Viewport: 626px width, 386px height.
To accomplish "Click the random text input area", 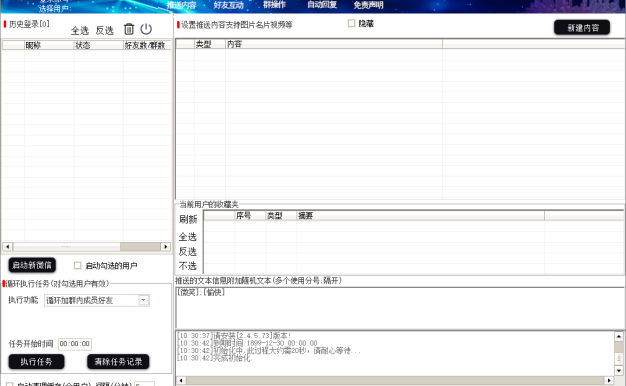I will tap(399, 308).
